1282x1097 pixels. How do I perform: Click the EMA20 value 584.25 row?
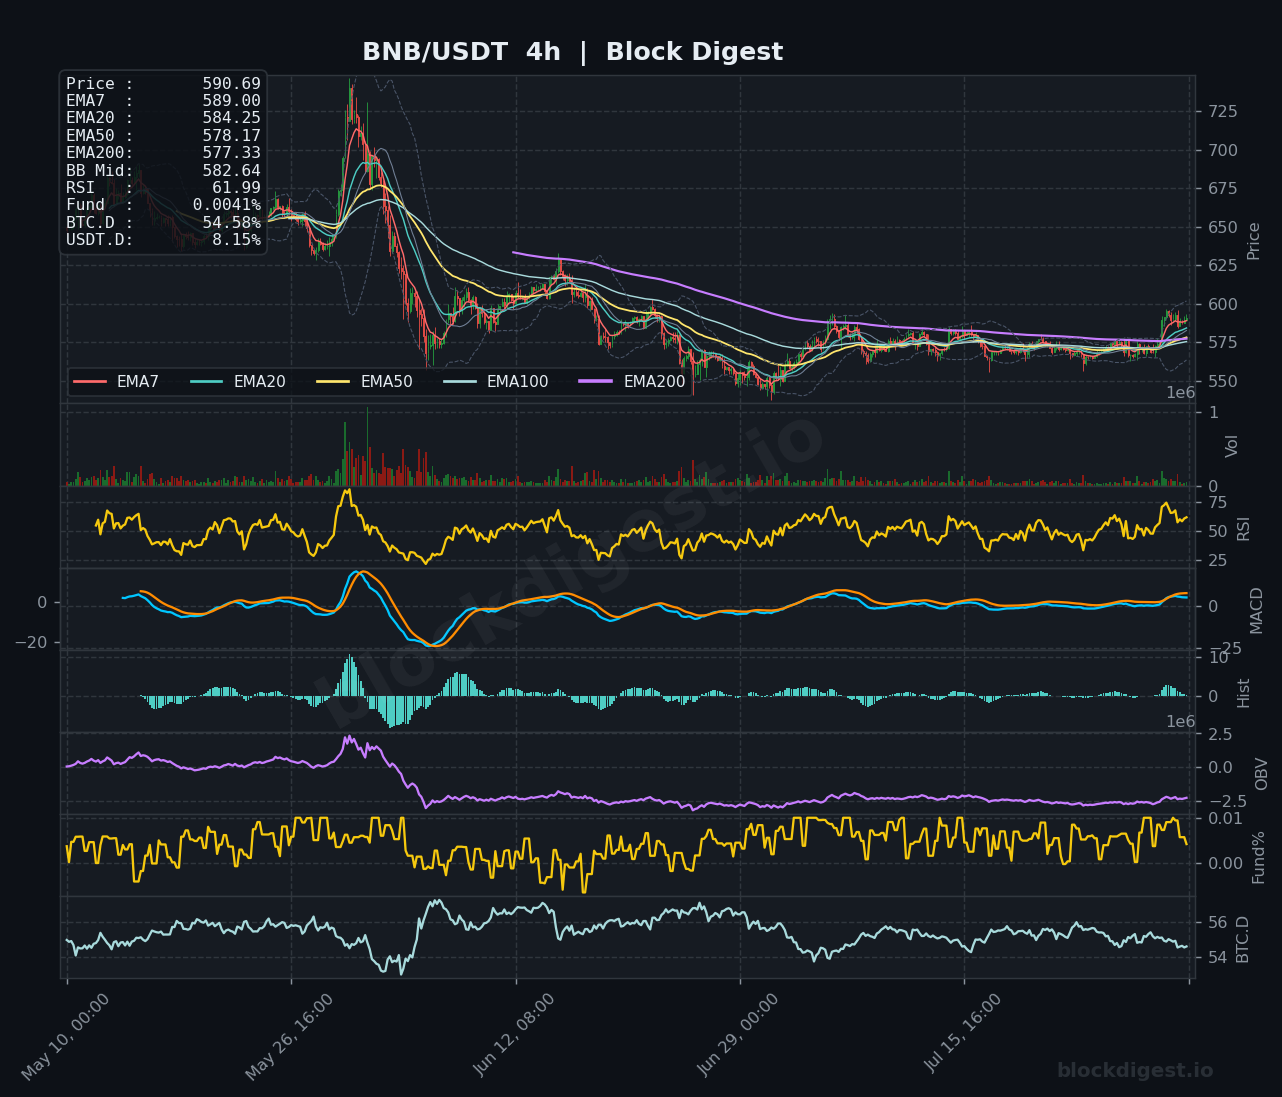click(x=163, y=118)
